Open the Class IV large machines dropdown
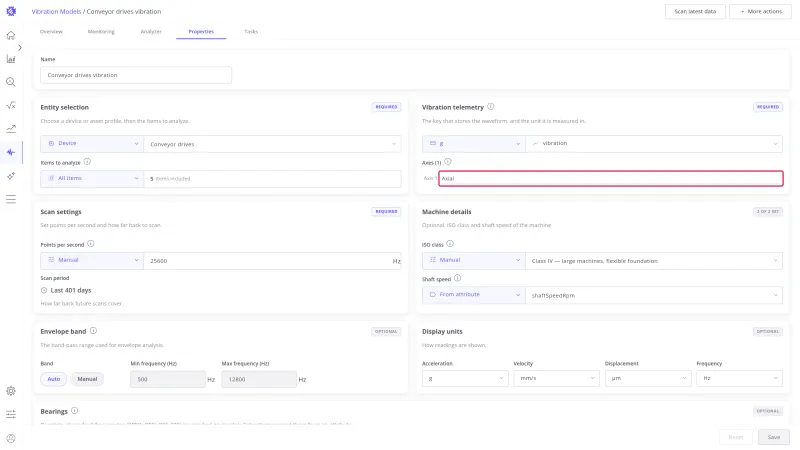The width and height of the screenshot is (800, 450). (x=654, y=261)
